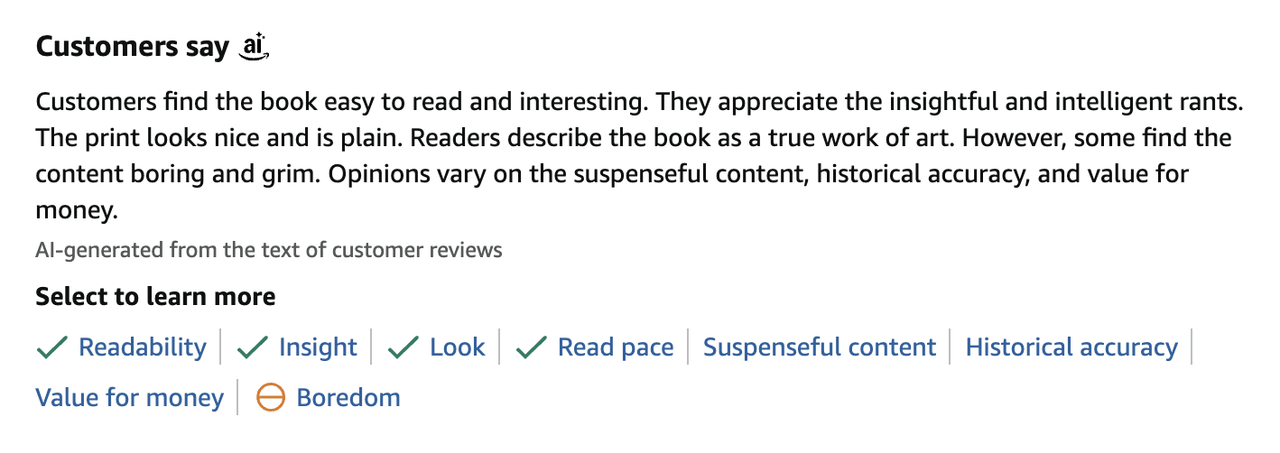Click the green checkmark beside Insight
The height and width of the screenshot is (453, 1280).
(x=252, y=348)
